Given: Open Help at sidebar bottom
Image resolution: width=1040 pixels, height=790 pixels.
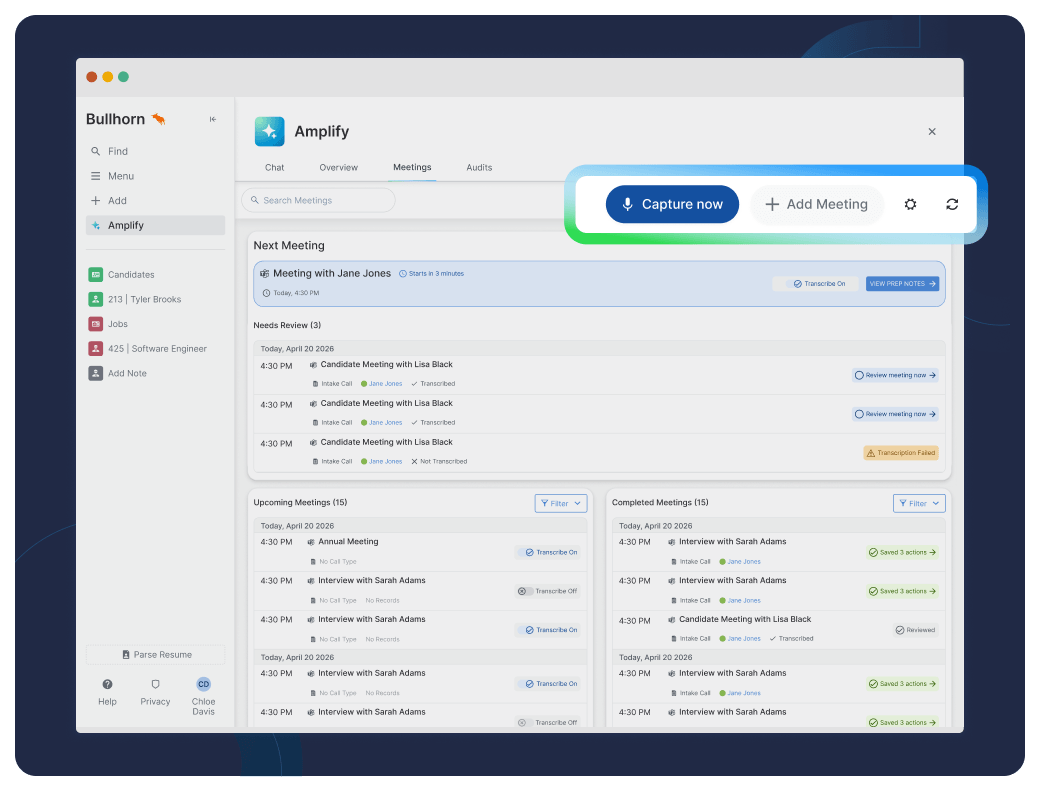Looking at the screenshot, I should coord(107,692).
